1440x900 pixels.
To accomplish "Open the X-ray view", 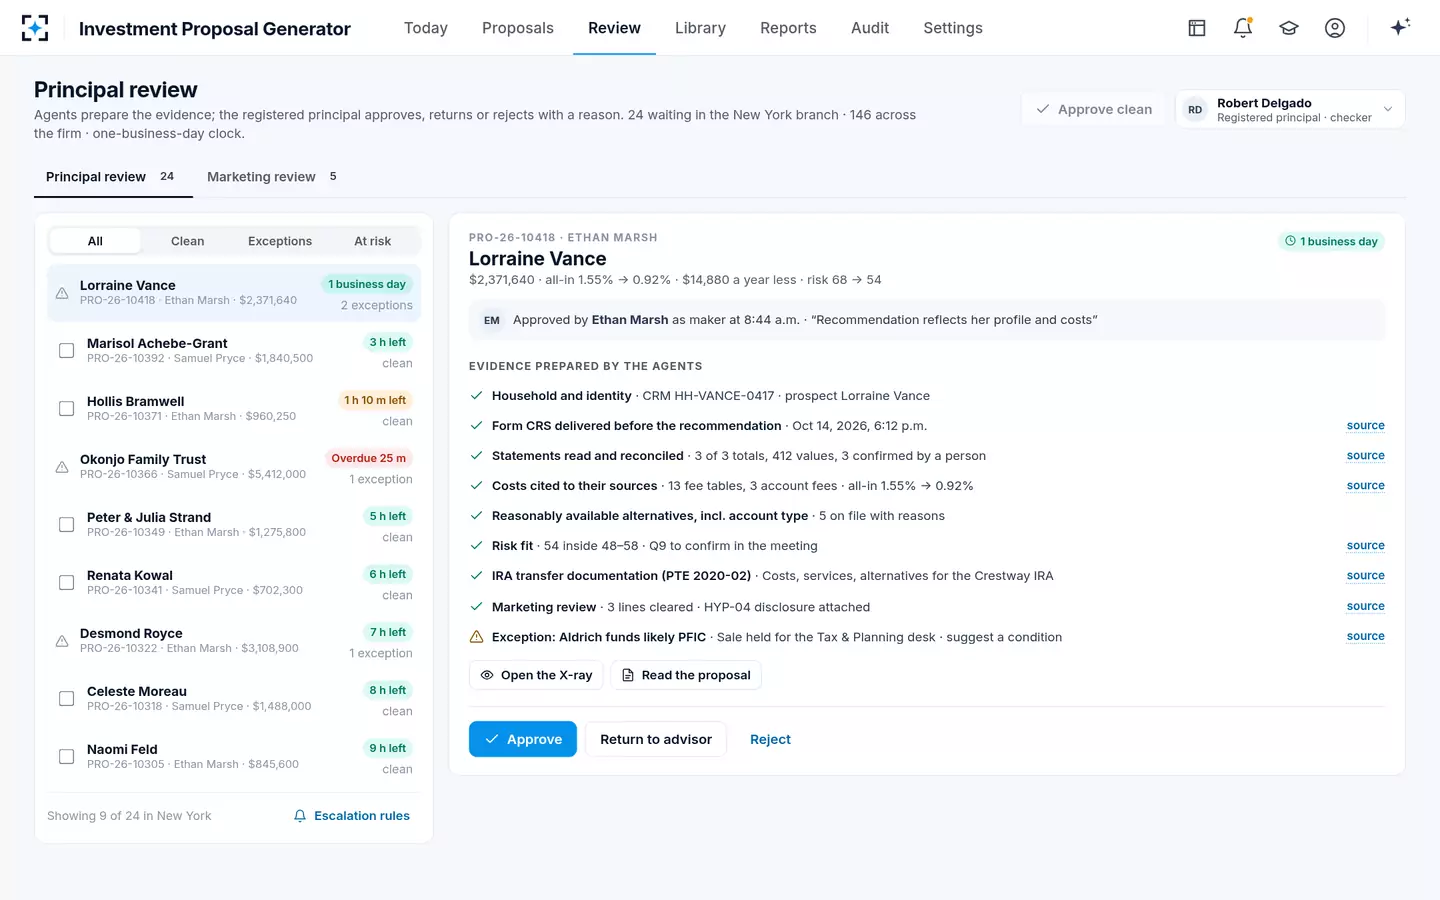I will [536, 675].
